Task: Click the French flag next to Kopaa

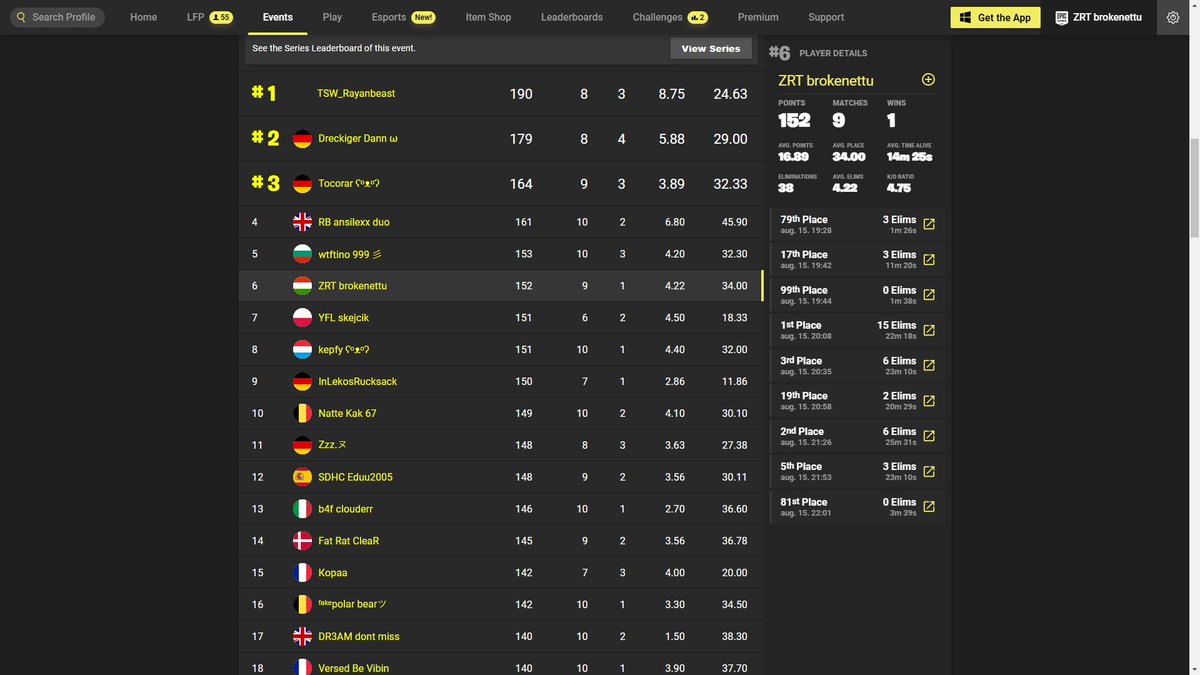Action: coord(302,573)
